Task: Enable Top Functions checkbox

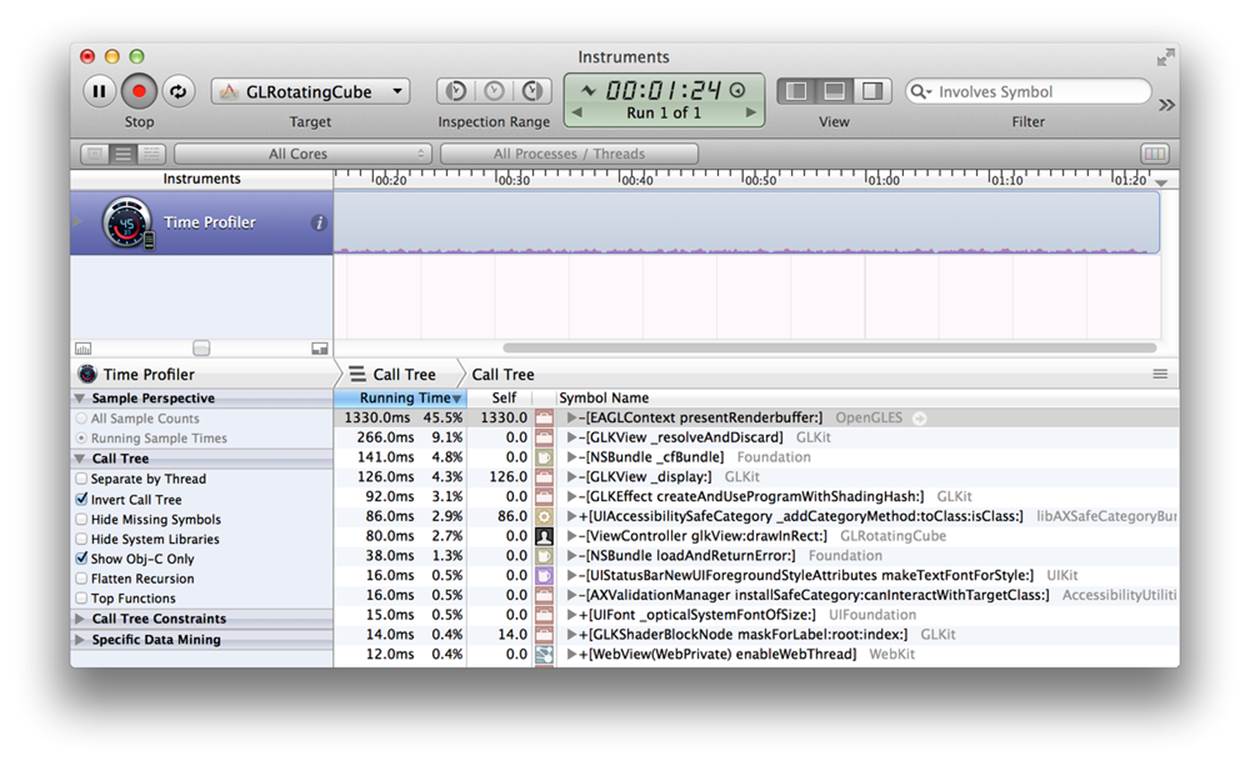Action: point(82,598)
